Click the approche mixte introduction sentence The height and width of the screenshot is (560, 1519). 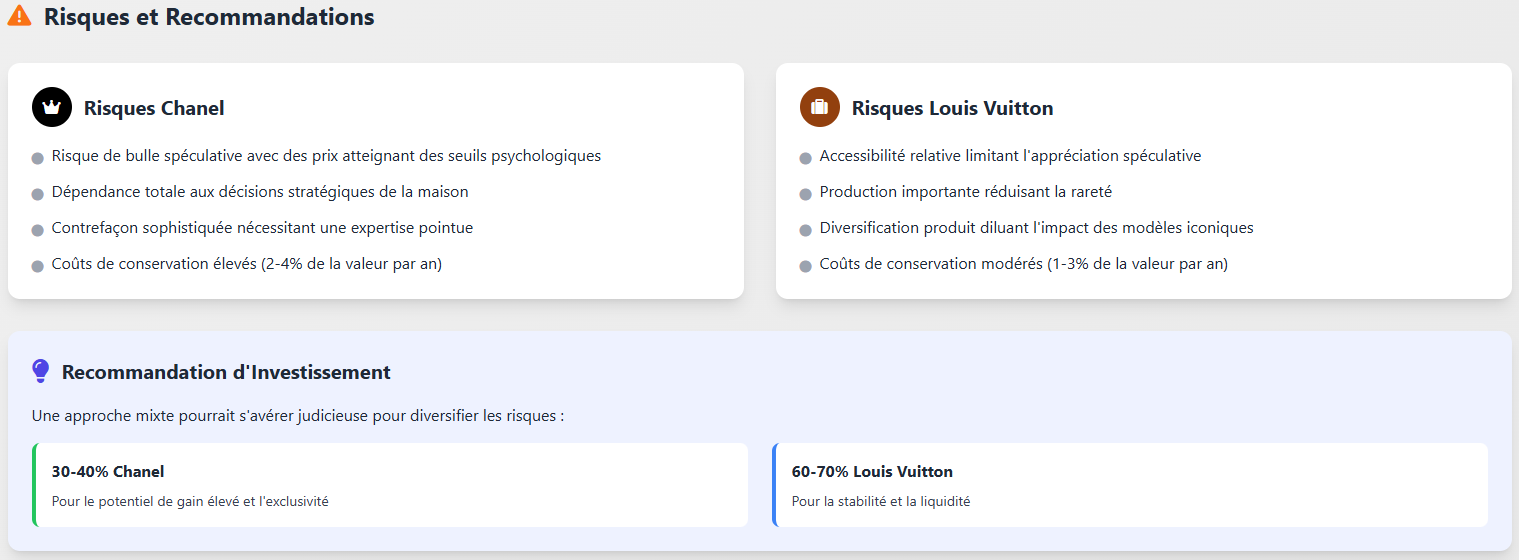(x=298, y=415)
